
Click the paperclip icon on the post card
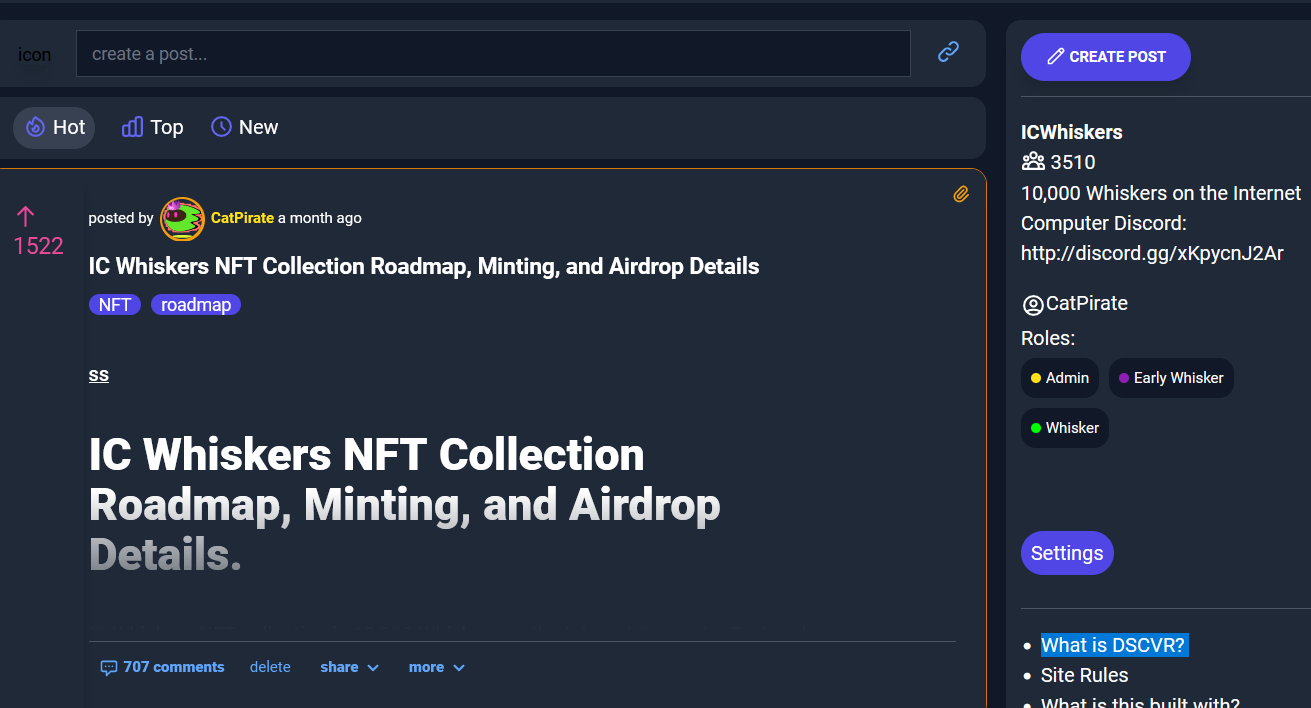point(961,194)
